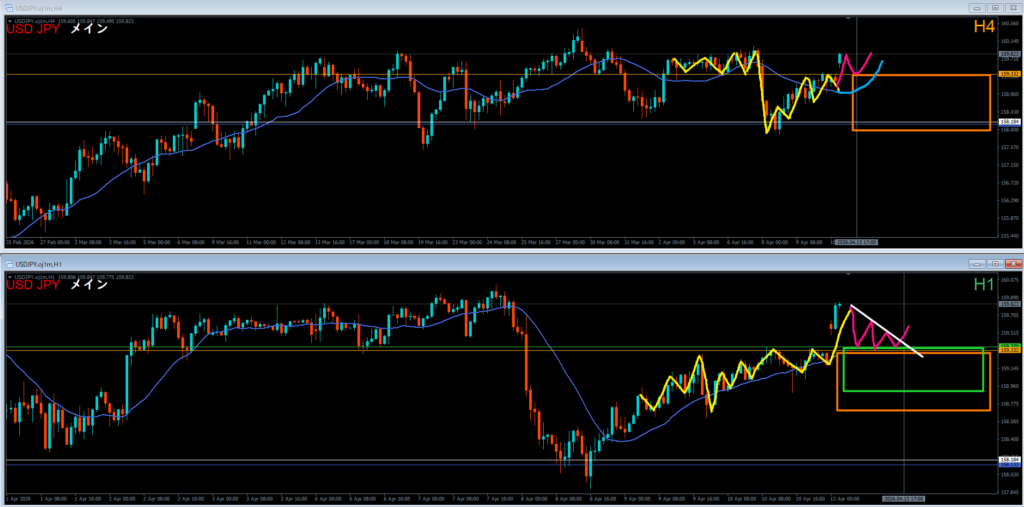Click the 157.845 price scale value in H1

tap(1010, 491)
